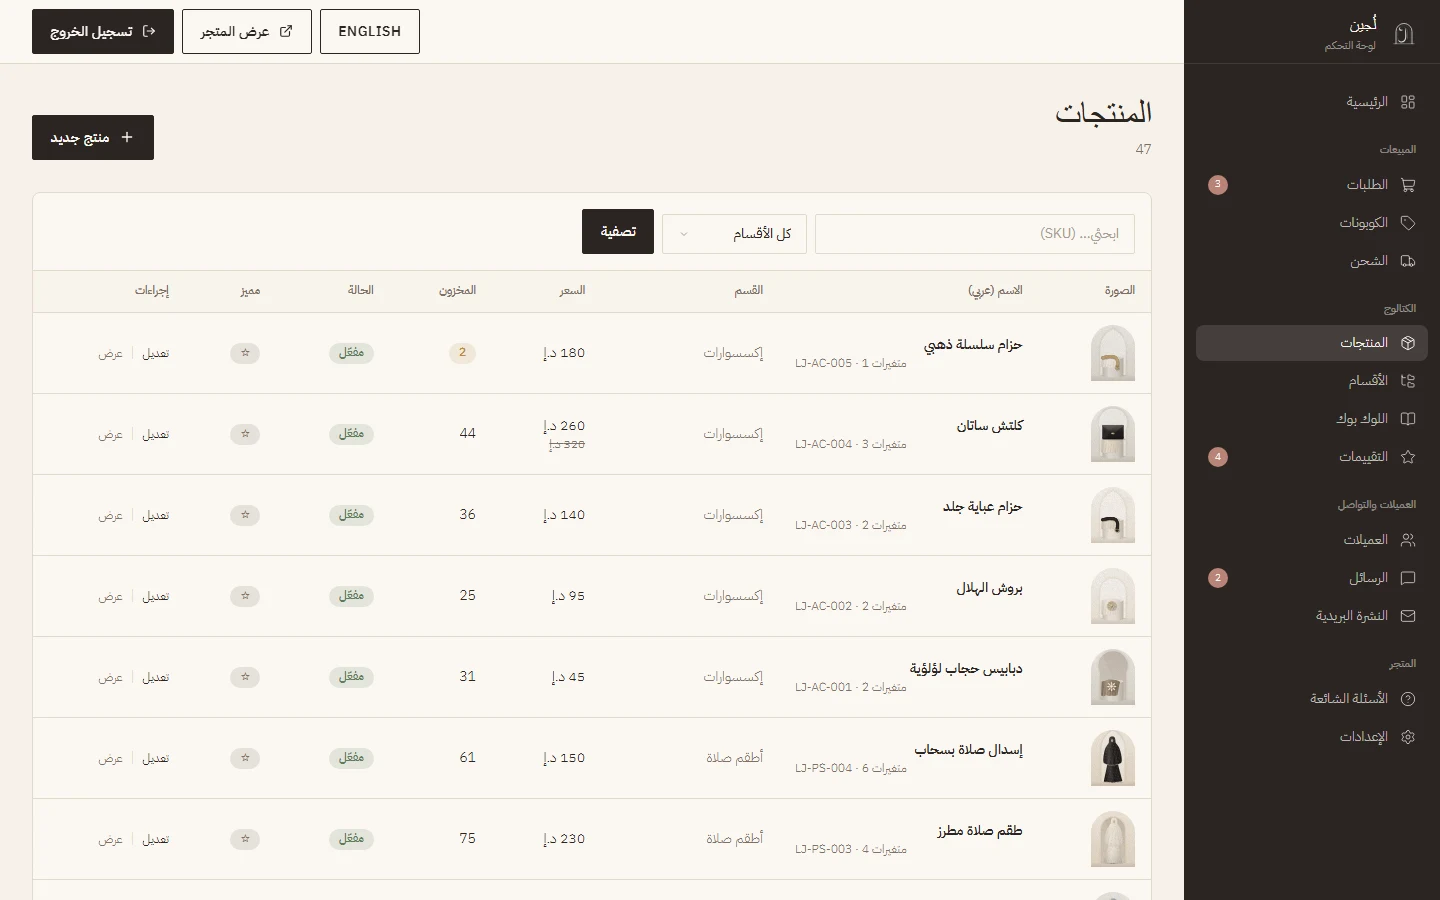
Task: Focus the SKU search input field
Action: (x=975, y=234)
